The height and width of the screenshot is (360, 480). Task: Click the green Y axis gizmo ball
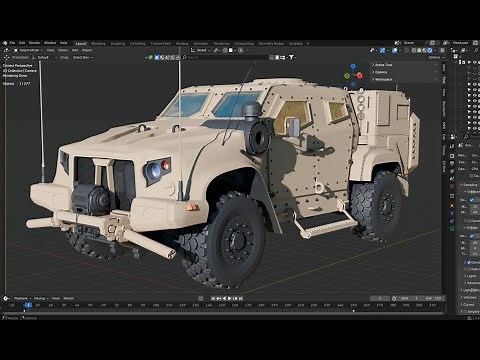347,76
